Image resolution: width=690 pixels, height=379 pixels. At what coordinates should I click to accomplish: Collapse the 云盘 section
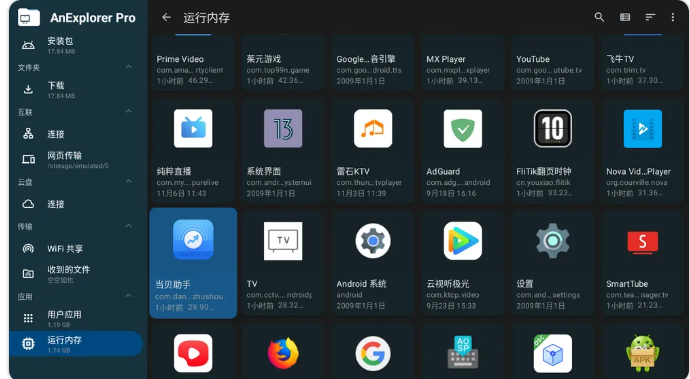coord(128,181)
